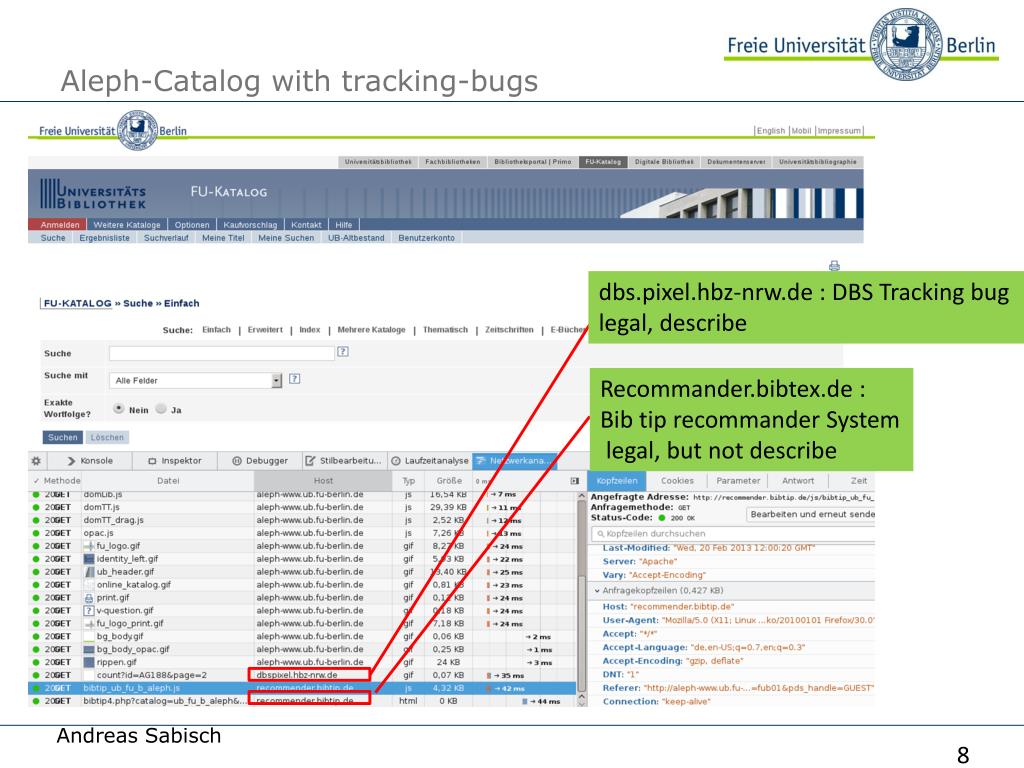This screenshot has height=768, width=1024.
Task: Select the Kopfzeilen tab
Action: [617, 481]
